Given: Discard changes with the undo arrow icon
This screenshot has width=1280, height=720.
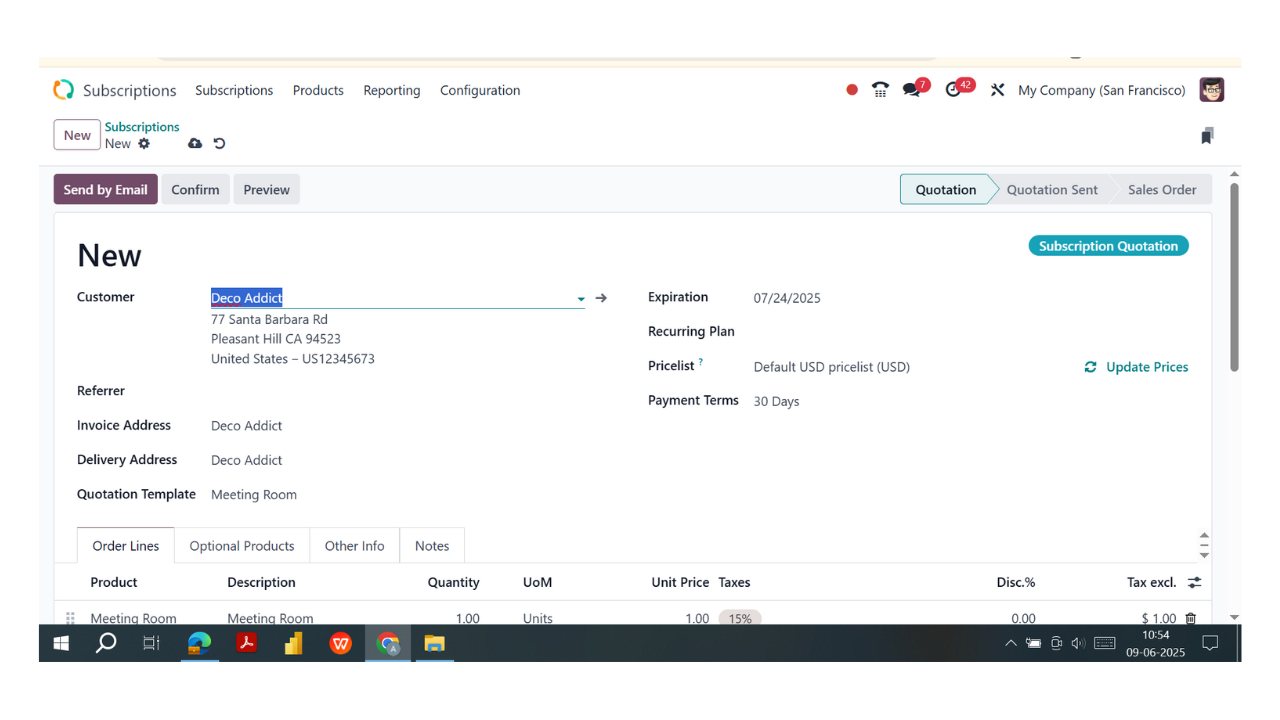Looking at the screenshot, I should click(219, 143).
